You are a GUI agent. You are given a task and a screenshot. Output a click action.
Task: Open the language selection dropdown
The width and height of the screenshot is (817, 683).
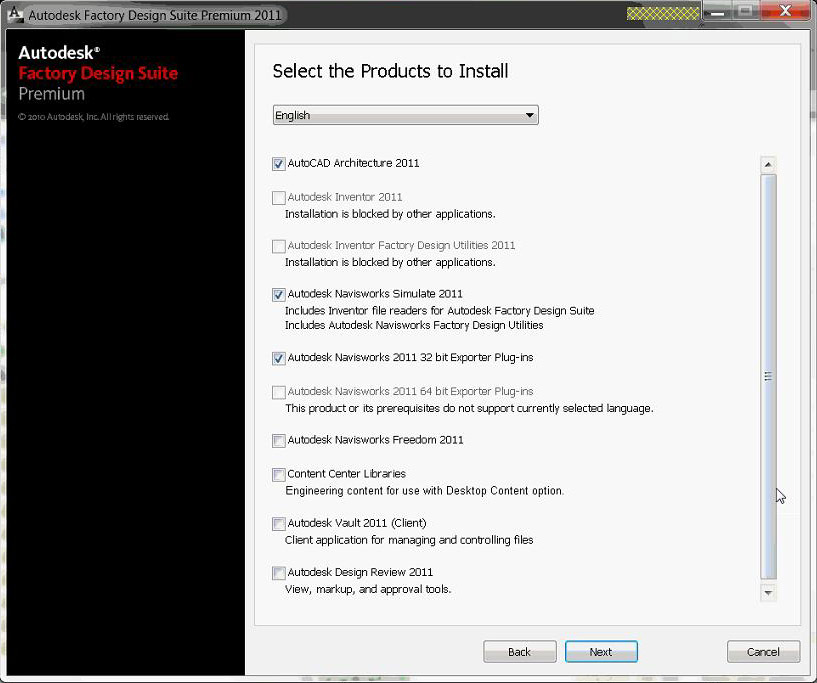[x=405, y=114]
